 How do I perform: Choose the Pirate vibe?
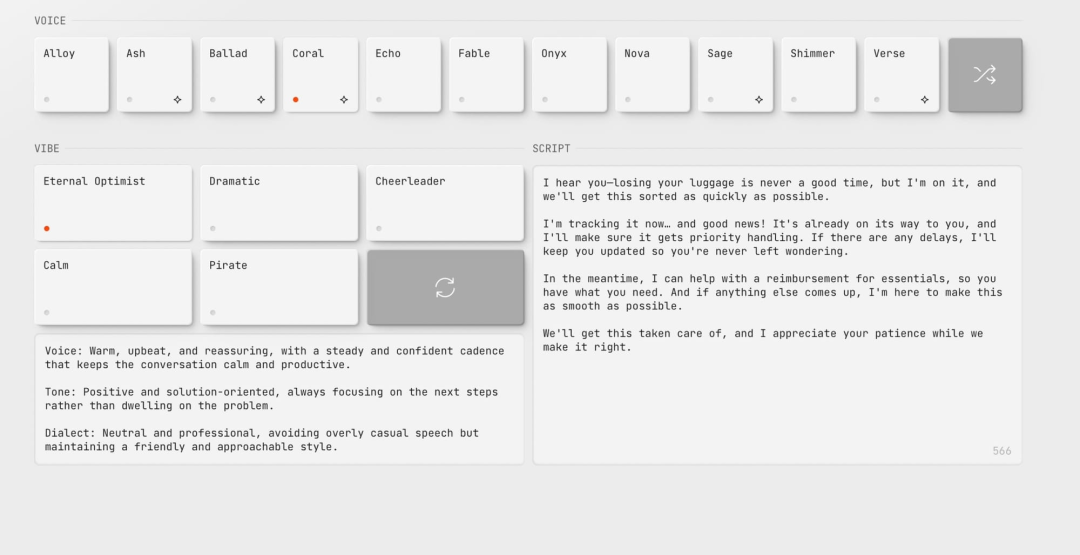coord(278,287)
